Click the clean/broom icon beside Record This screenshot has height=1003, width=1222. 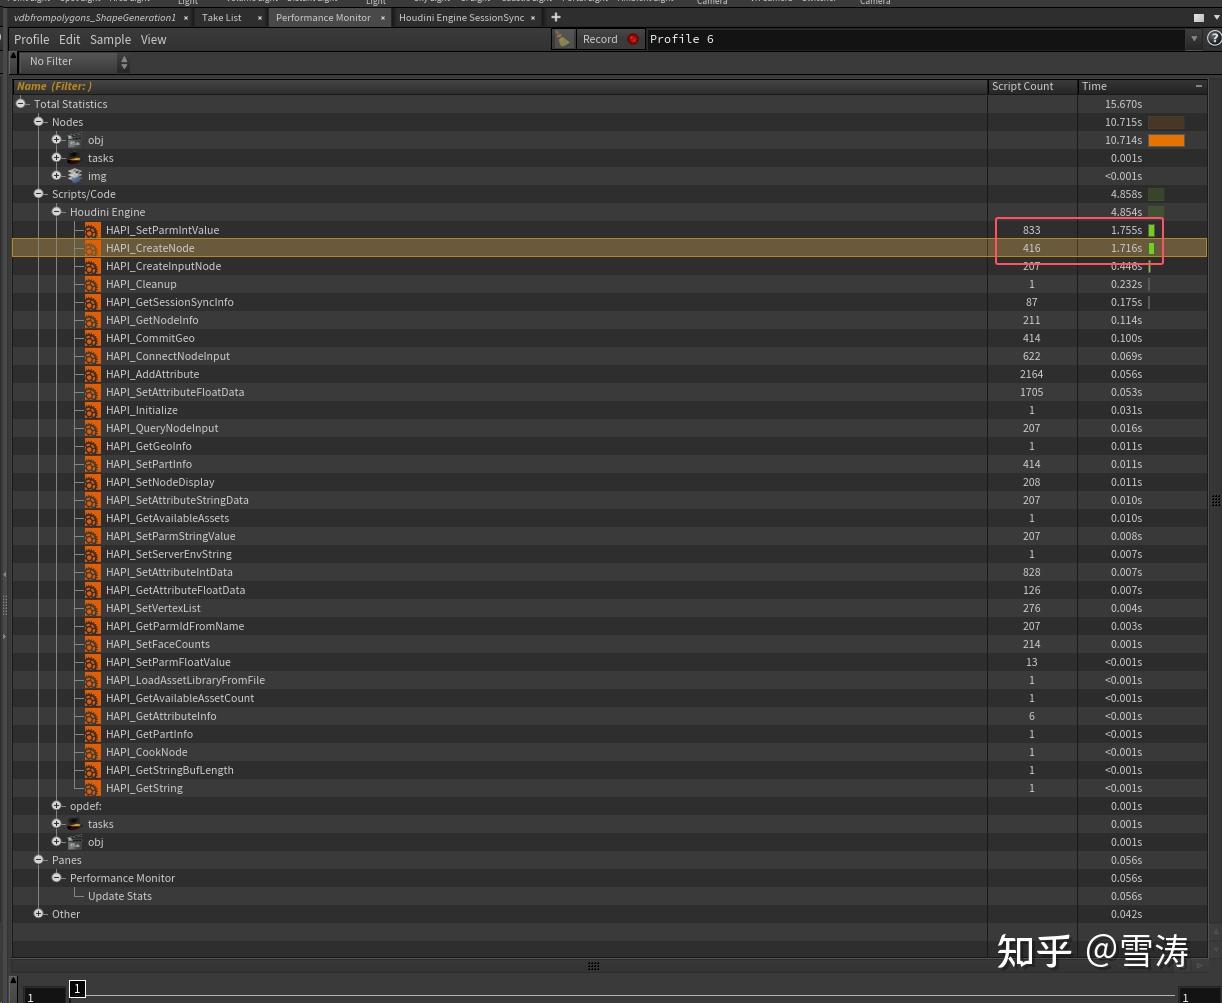tap(564, 39)
